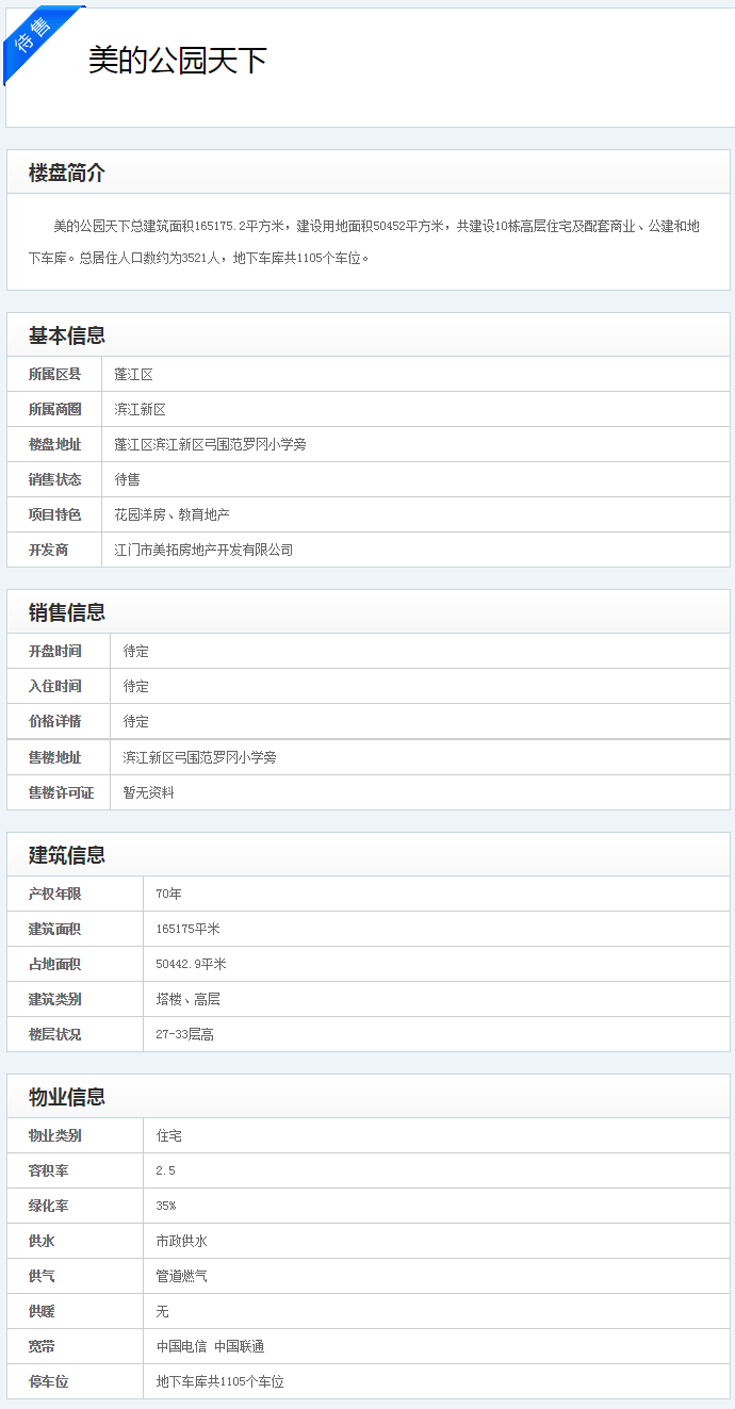The height and width of the screenshot is (1409, 735).
Task: Click the 价格详情 row label
Action: [55, 721]
